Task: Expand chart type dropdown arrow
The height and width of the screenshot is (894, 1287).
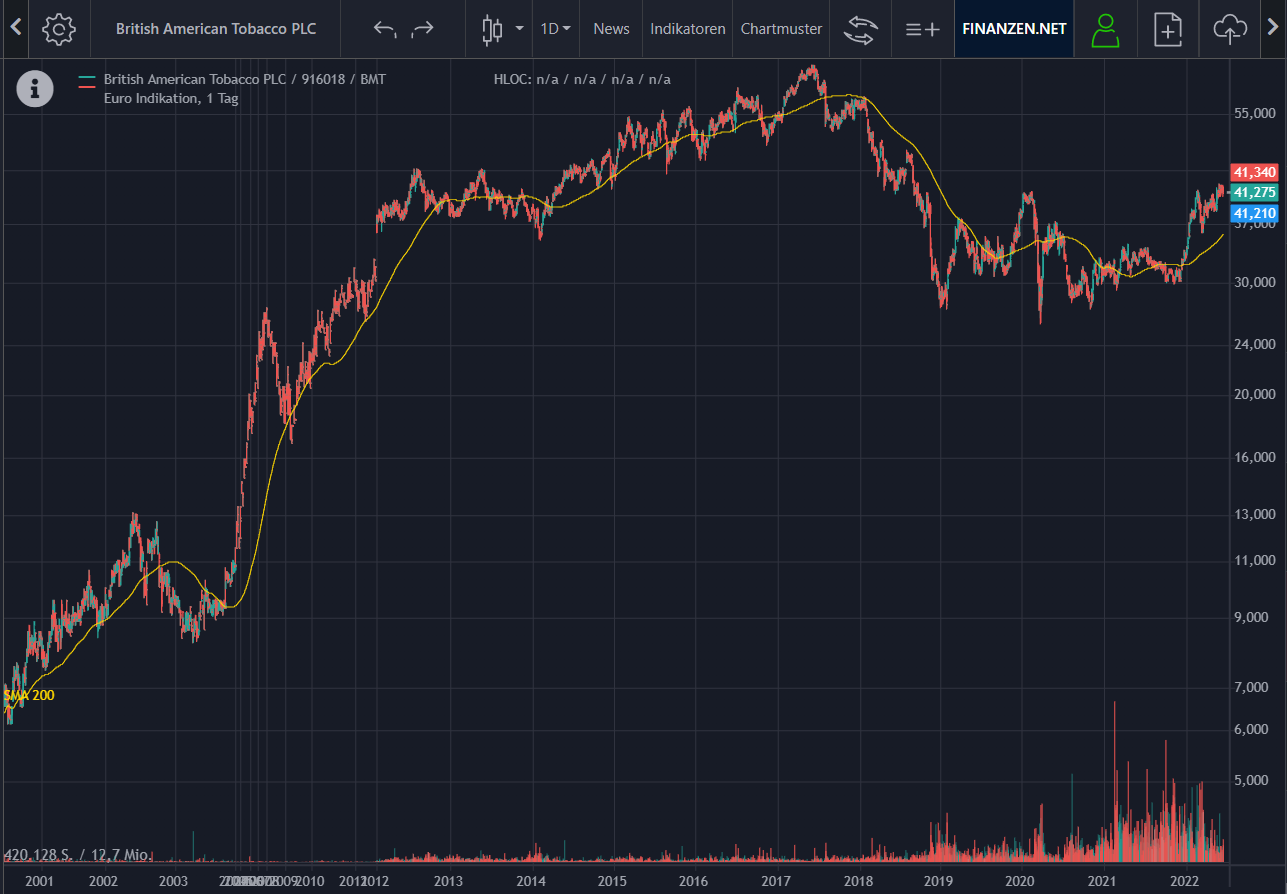Action: pyautogui.click(x=519, y=28)
